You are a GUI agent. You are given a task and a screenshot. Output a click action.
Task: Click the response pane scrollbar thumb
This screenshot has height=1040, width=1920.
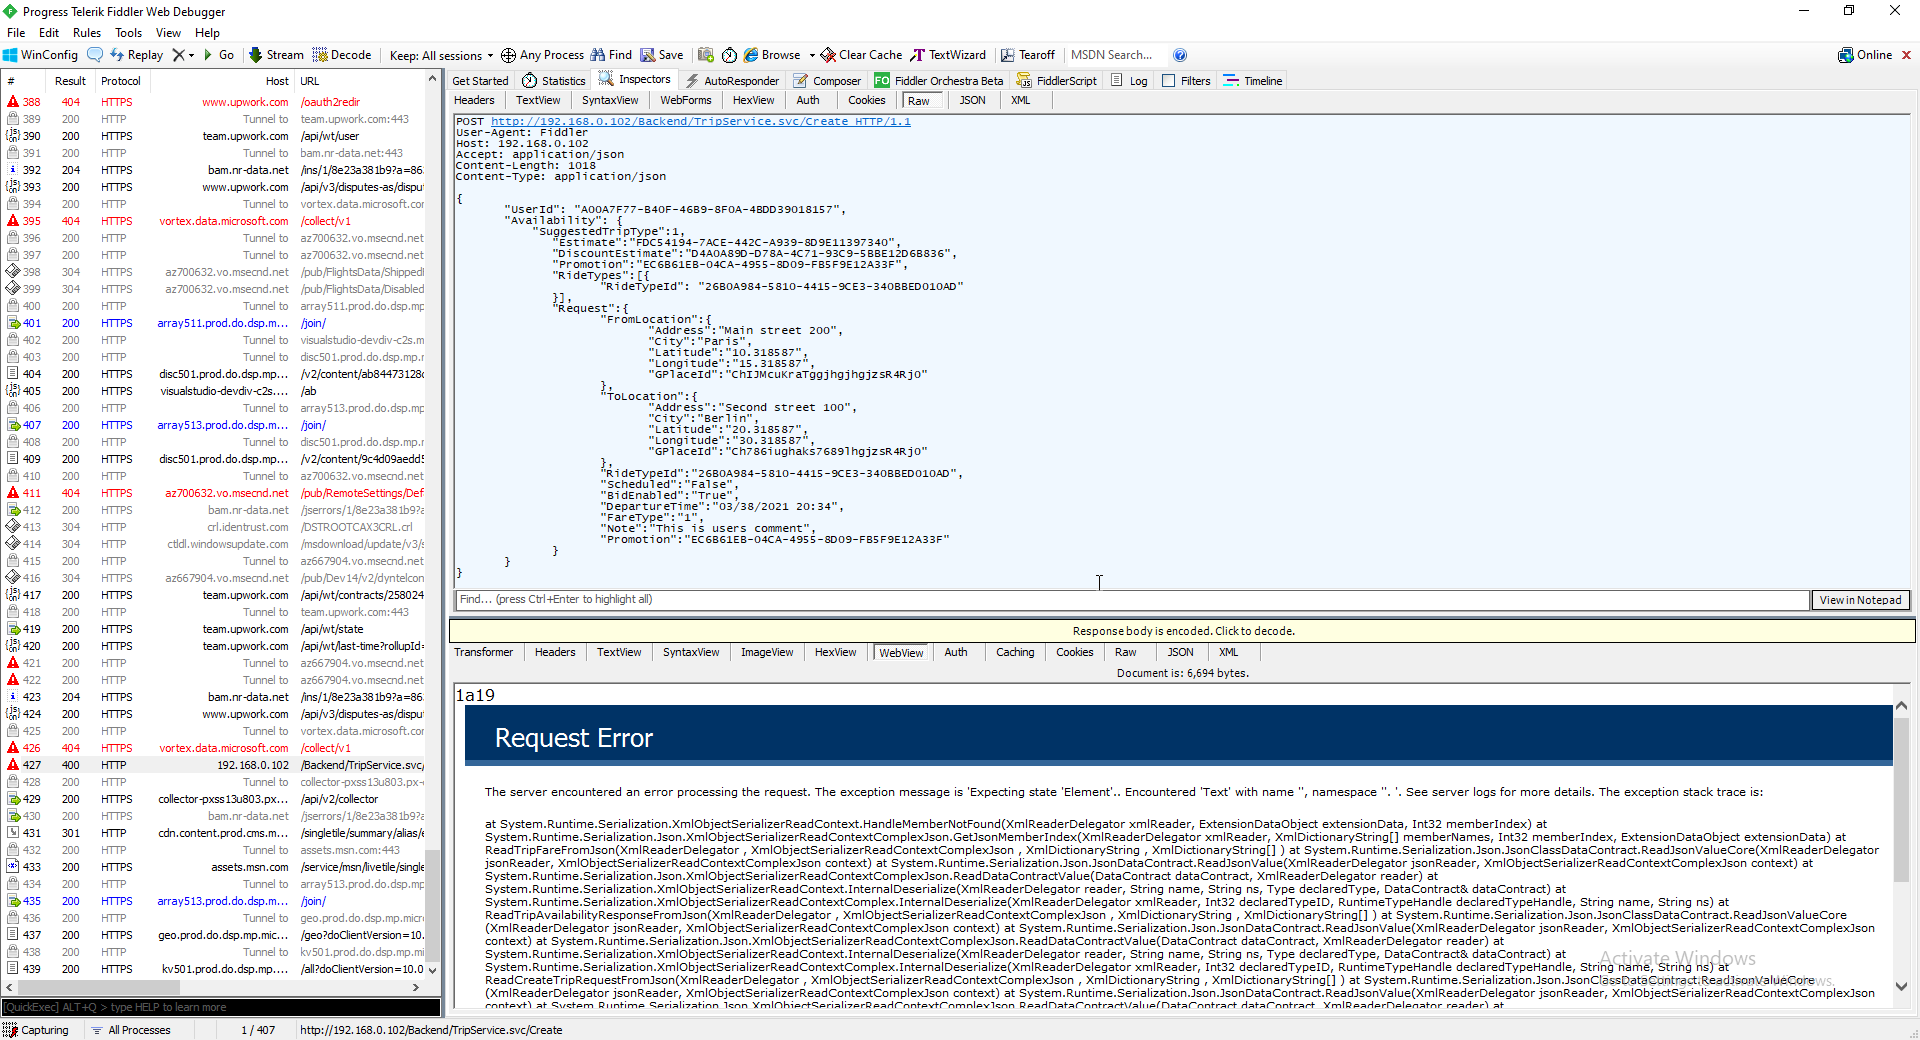(1901, 800)
